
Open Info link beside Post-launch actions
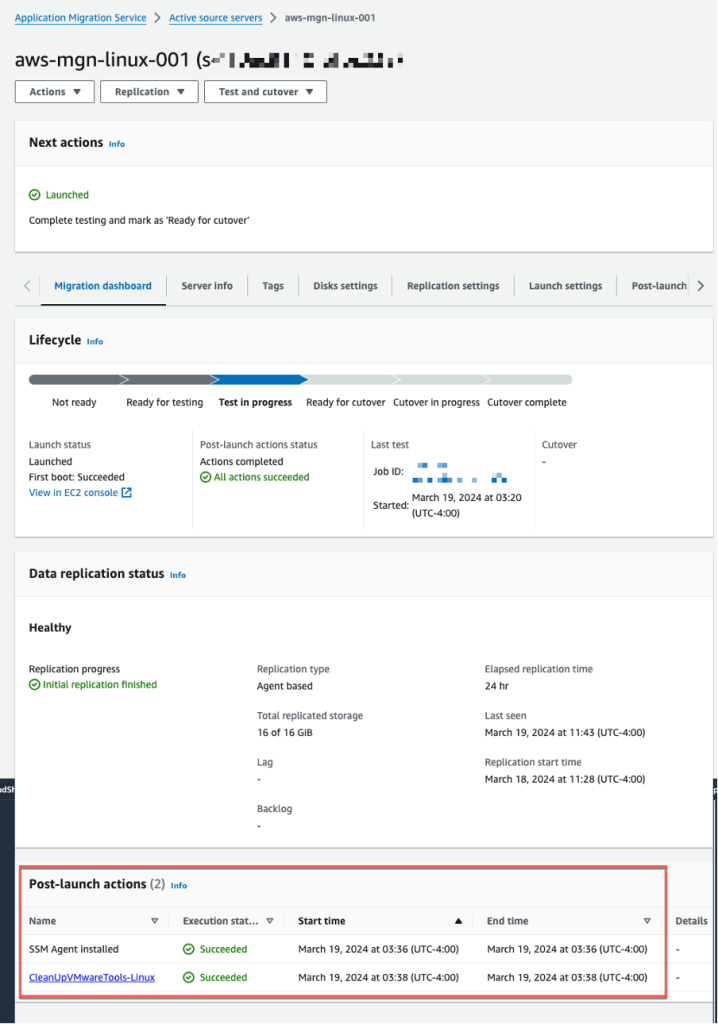[178, 886]
